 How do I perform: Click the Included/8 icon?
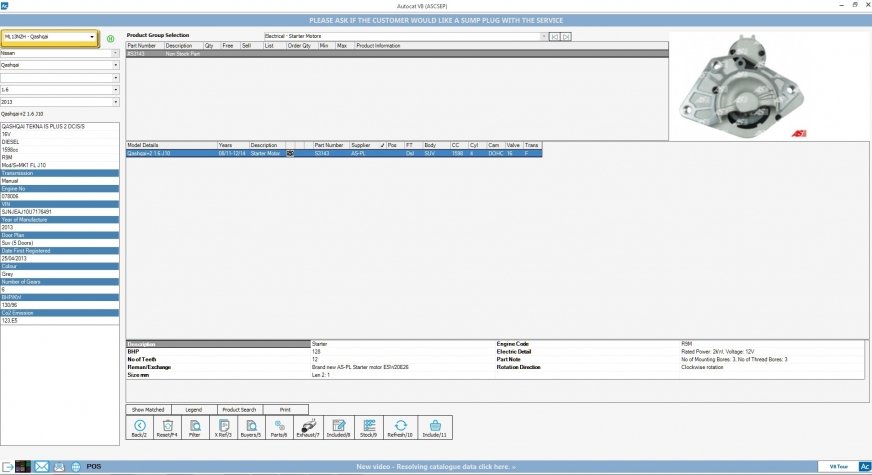click(339, 427)
